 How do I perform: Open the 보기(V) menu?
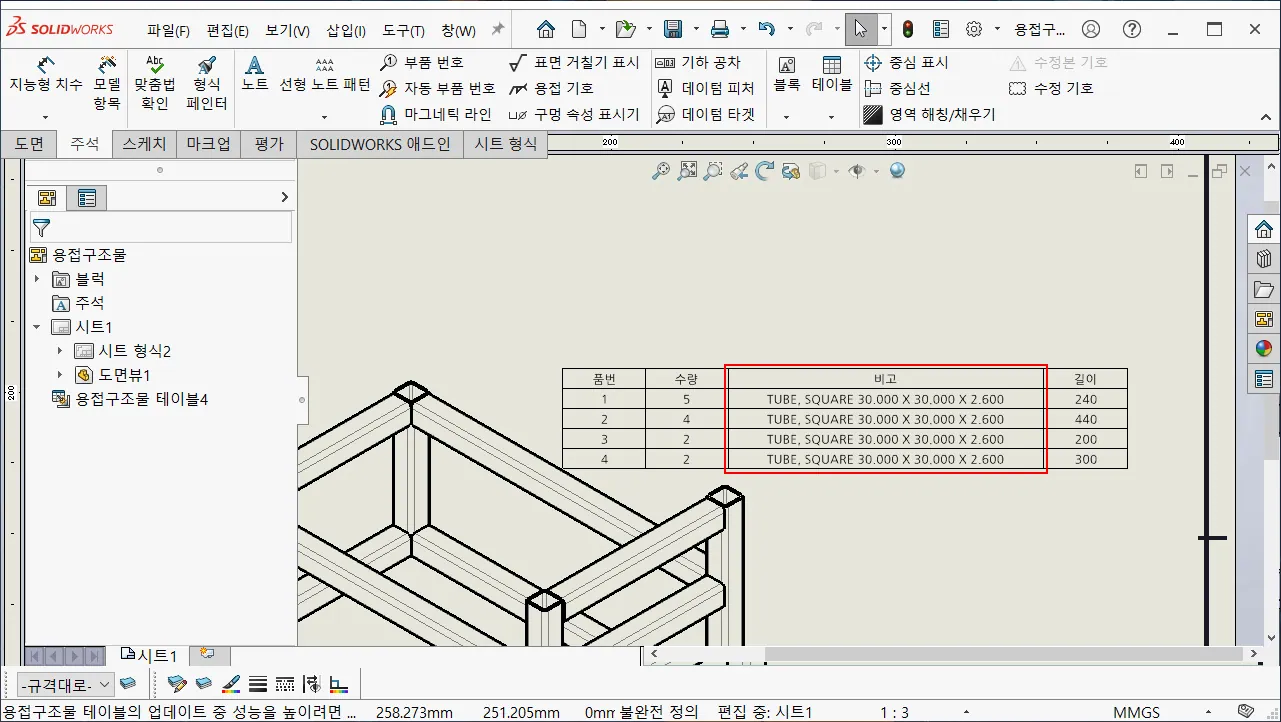[x=288, y=30]
